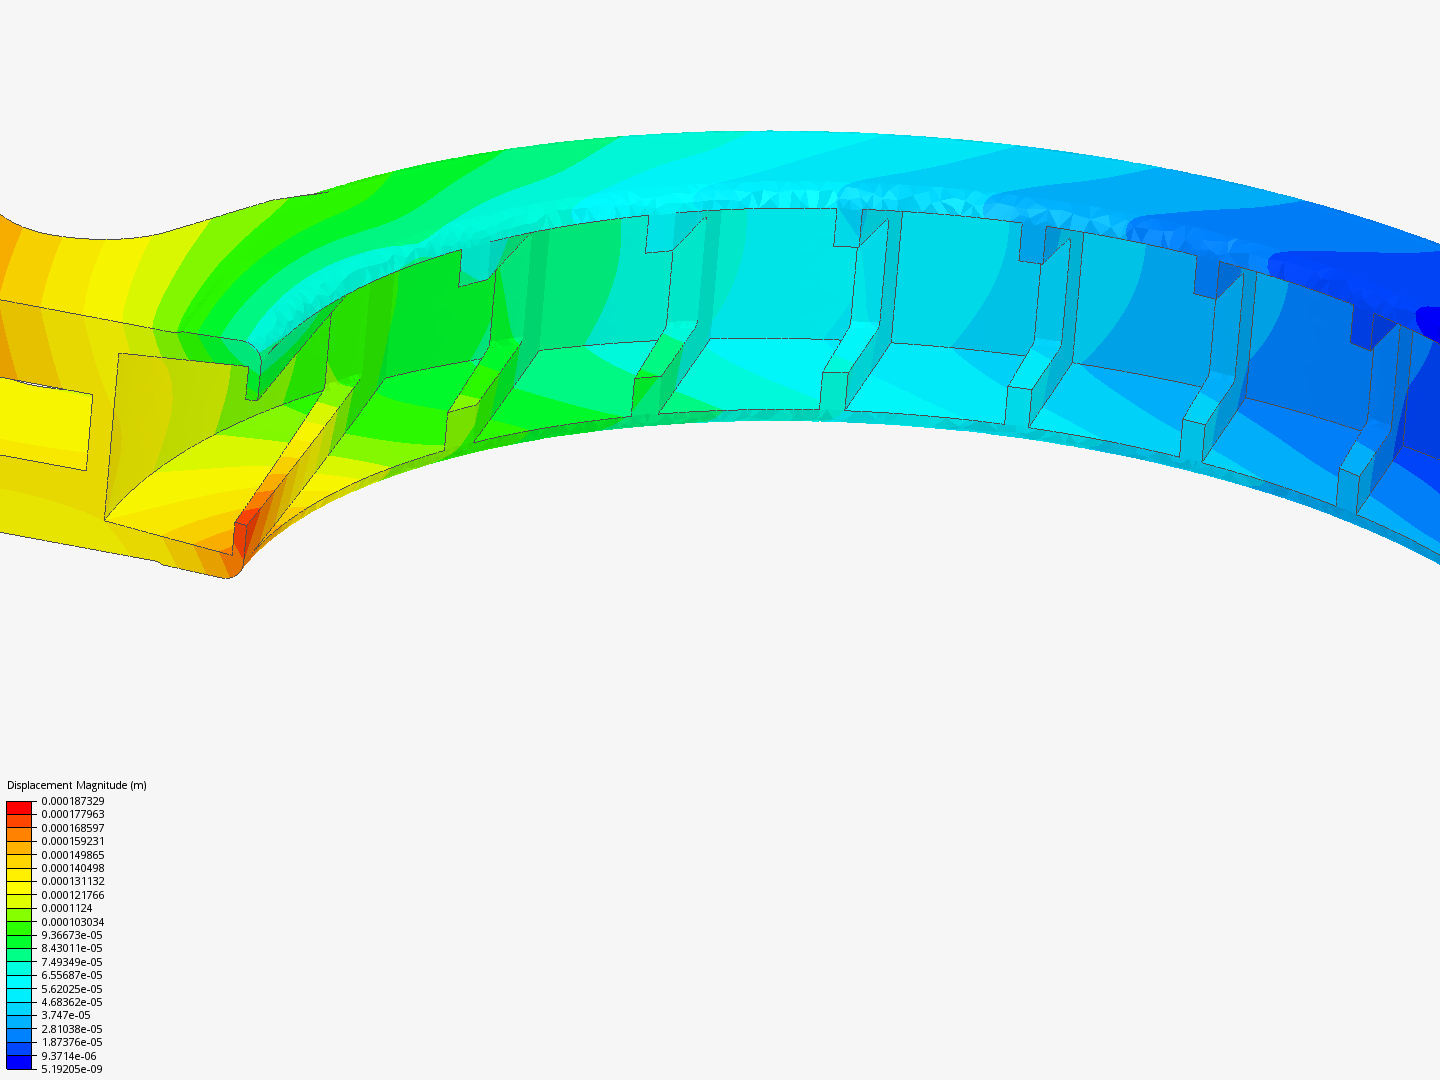
Task: Select the legend value 9.36673e-05
Action: click(x=72, y=935)
